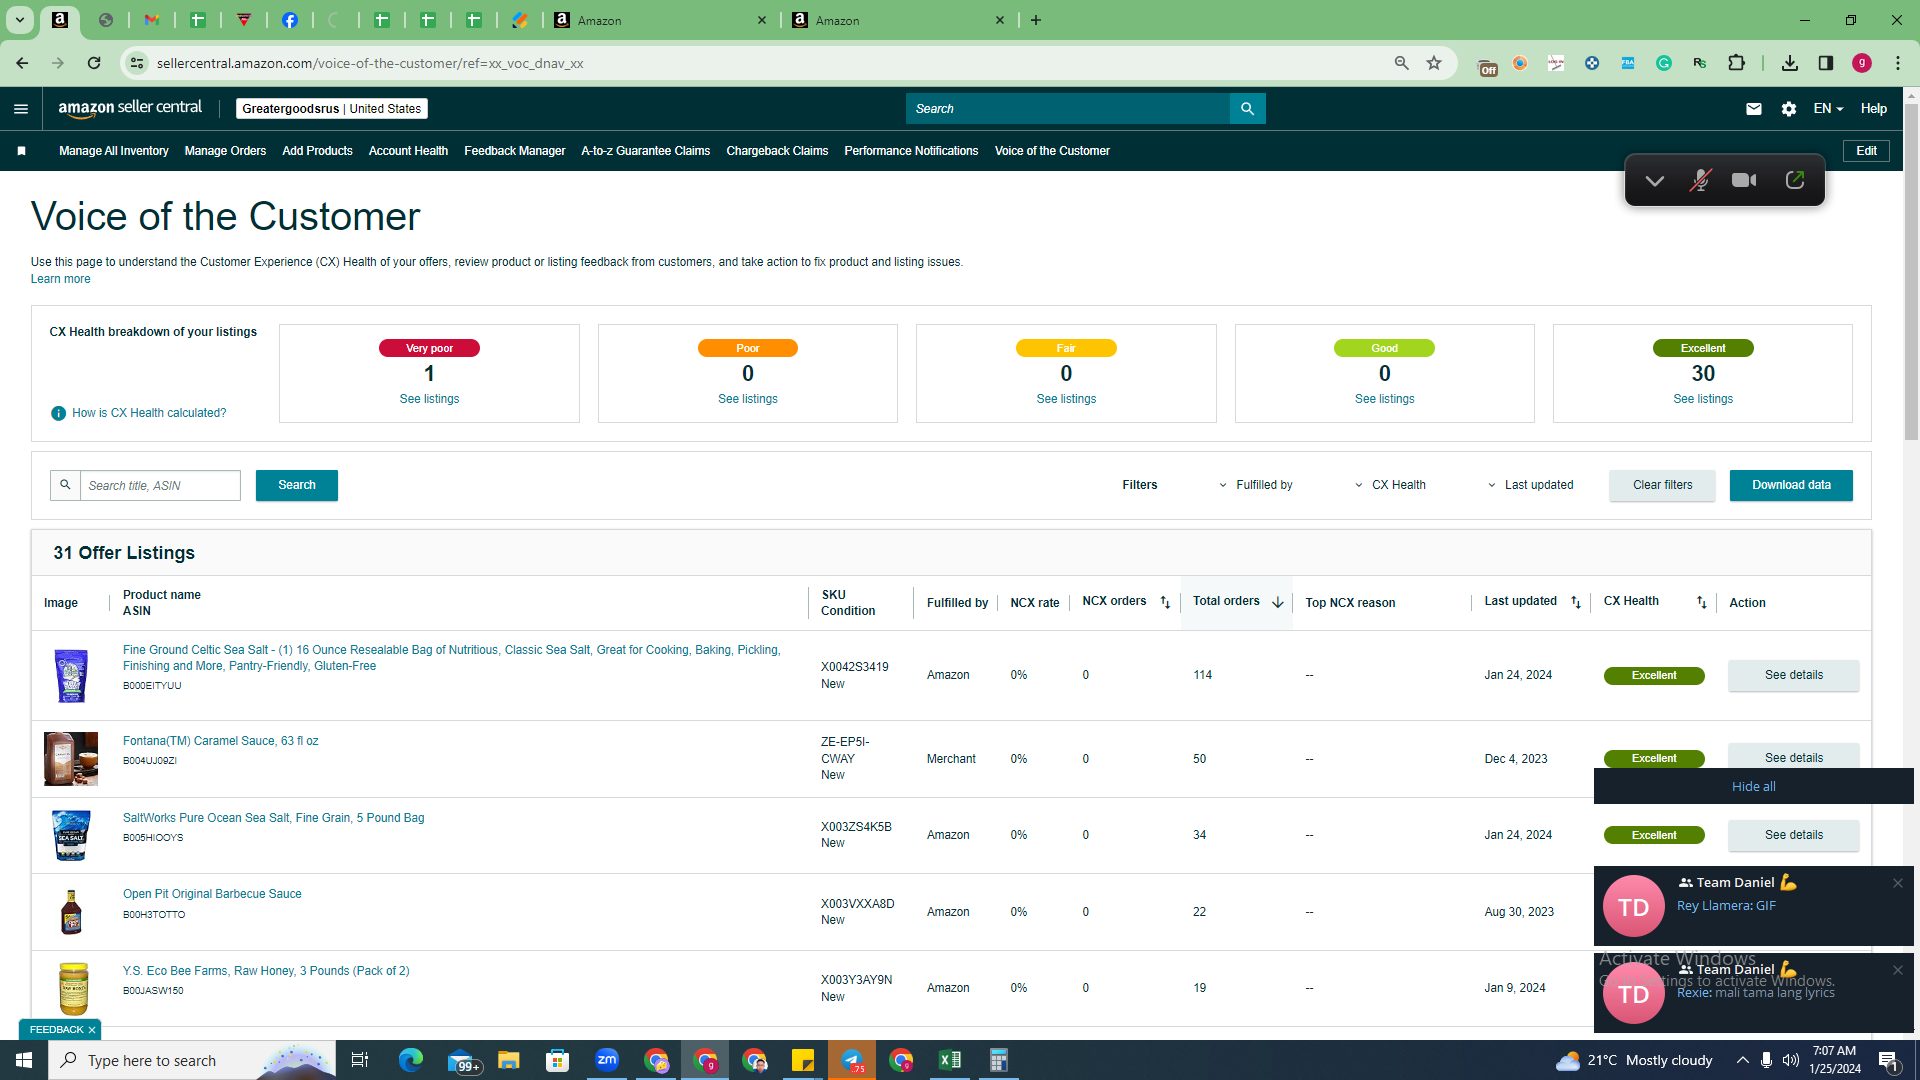Collapse the call overlay chevron
Screen dimensions: 1920x1080
tap(1655, 181)
